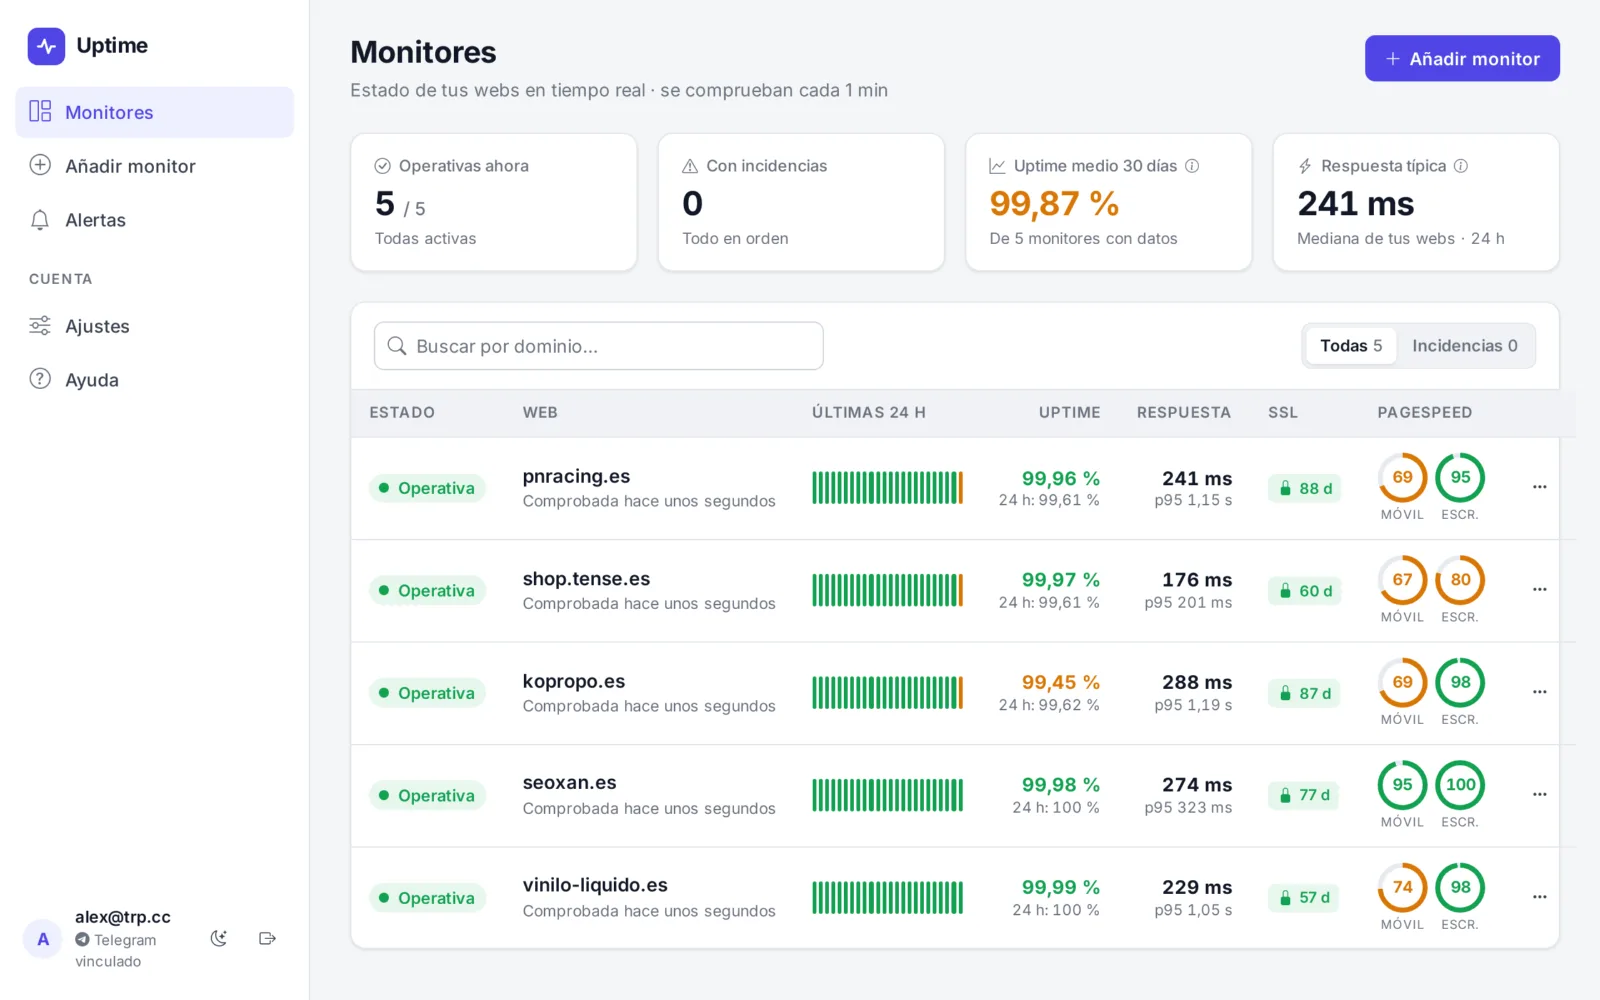Image resolution: width=1600 pixels, height=1000 pixels.
Task: Click the blue Añadir monitor button
Action: point(1462,59)
